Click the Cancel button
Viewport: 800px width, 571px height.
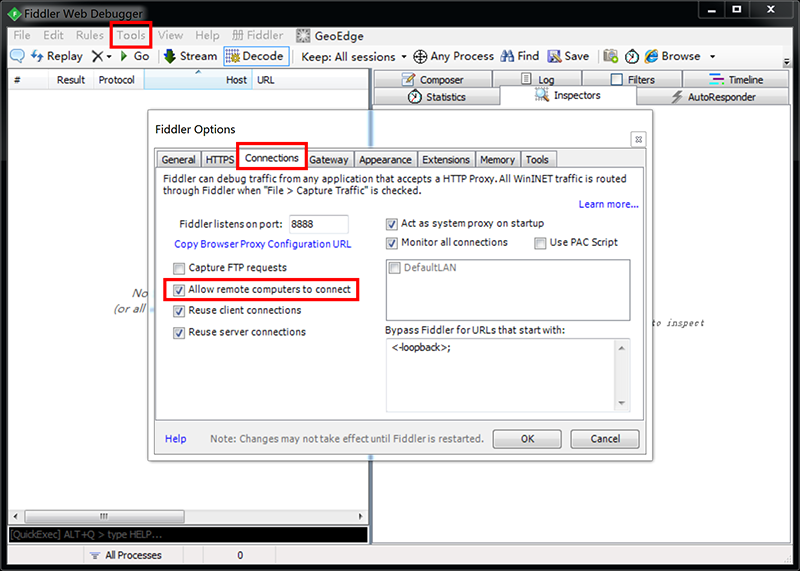605,439
